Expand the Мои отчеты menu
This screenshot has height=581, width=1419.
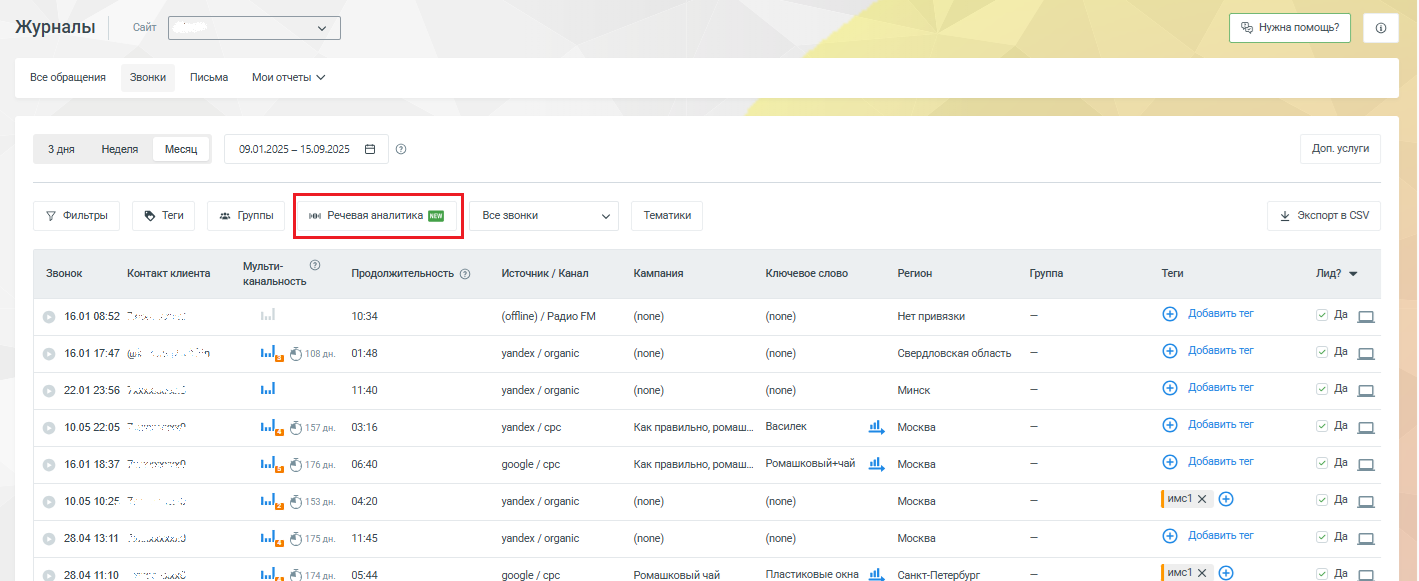click(x=289, y=78)
